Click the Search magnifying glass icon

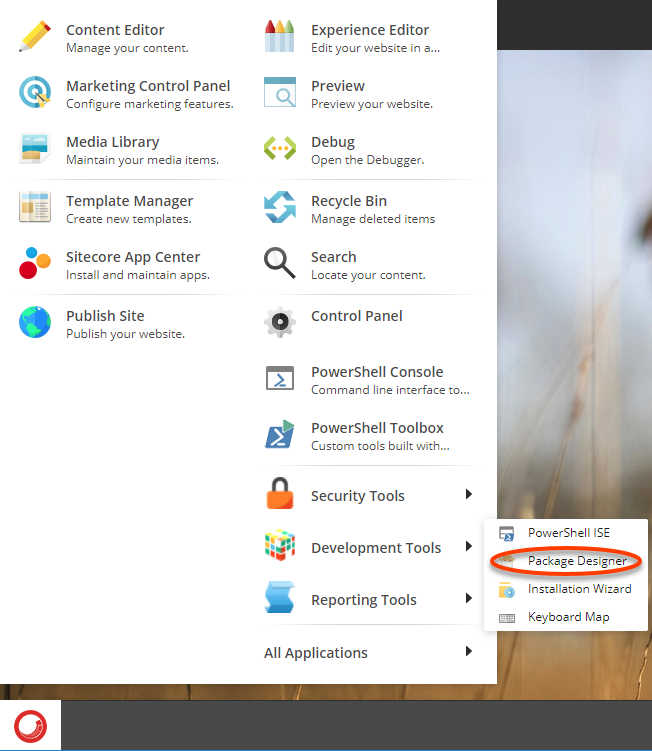tap(280, 263)
